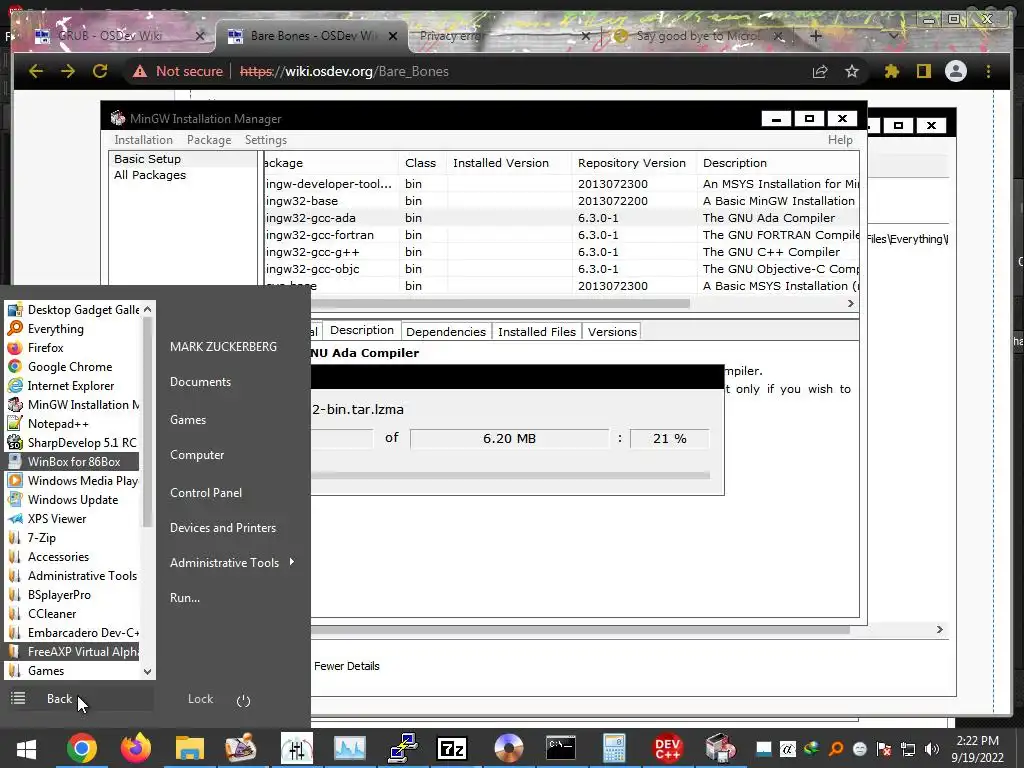
Task: Open Dev-C++ from the taskbar
Action: [667, 748]
